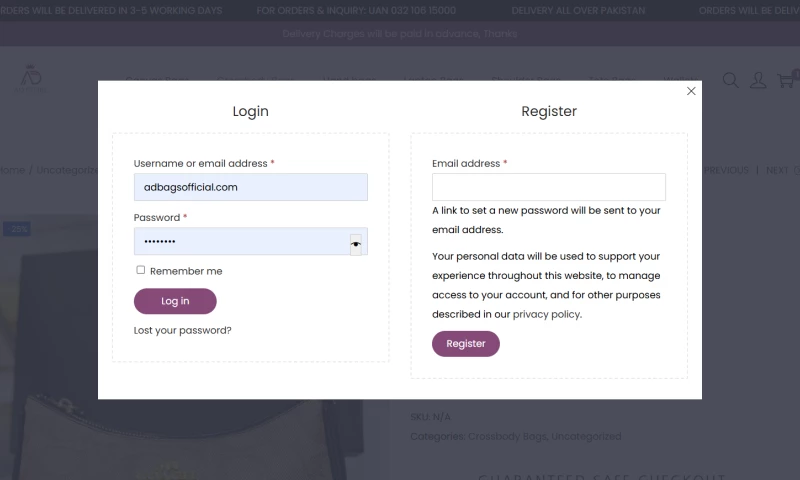The height and width of the screenshot is (480, 800).
Task: Go to the PREVIOUS product
Action: [726, 170]
